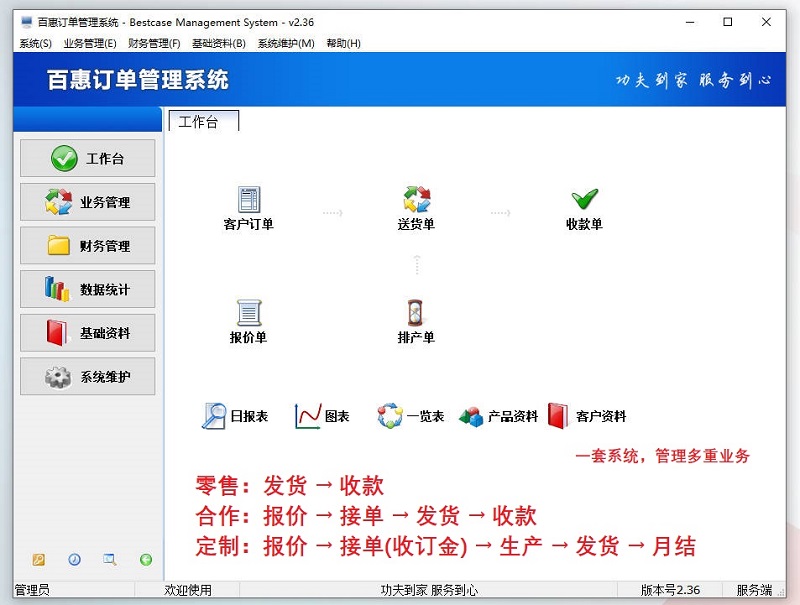Open the 报价单 scroll icon
This screenshot has height=605, width=800.
pyautogui.click(x=248, y=321)
